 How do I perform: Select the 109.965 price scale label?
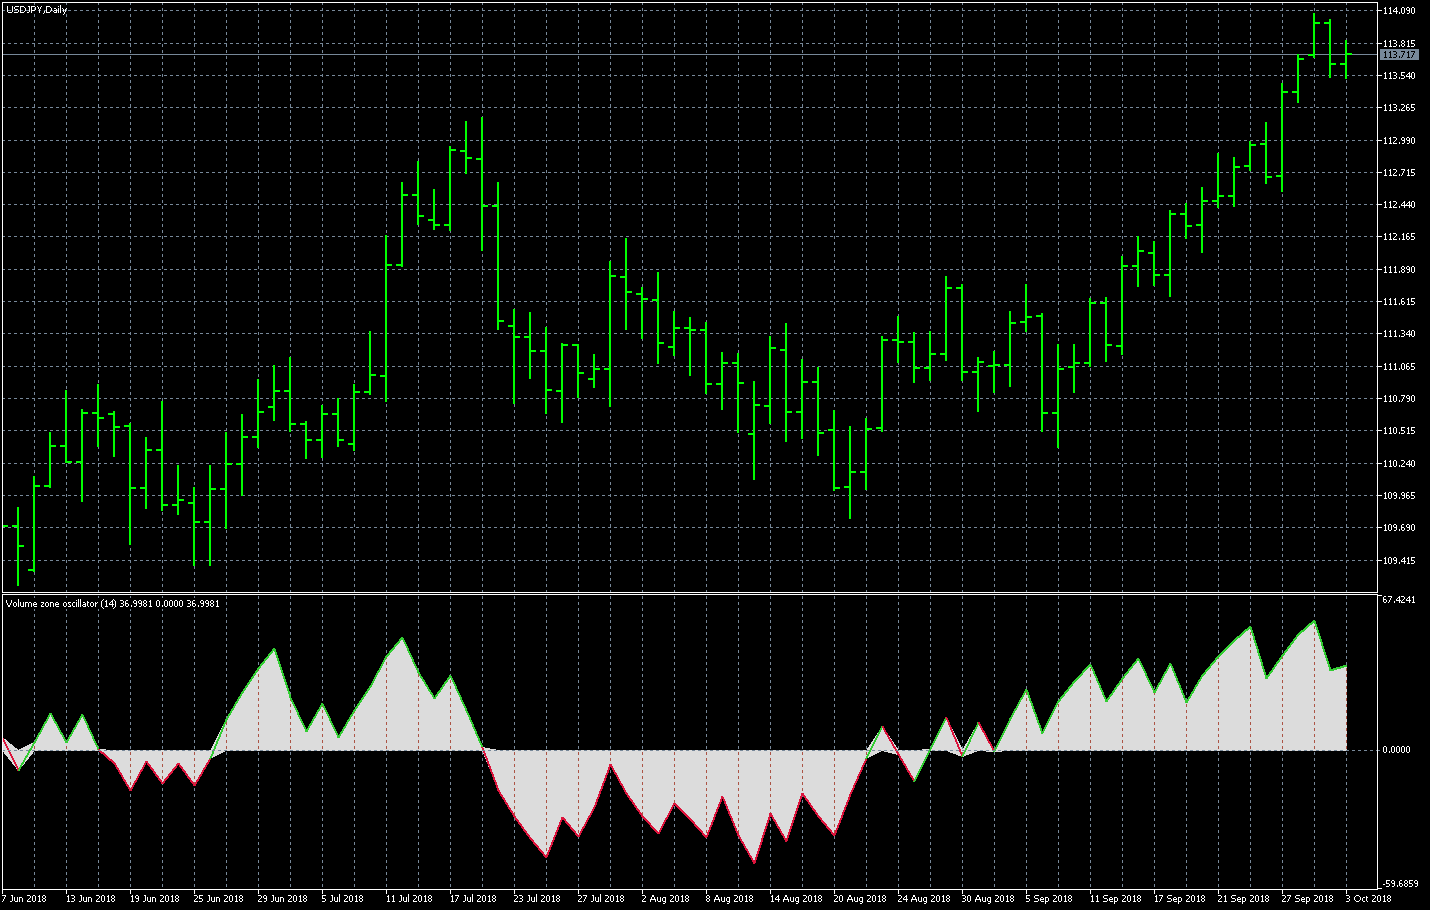1399,496
